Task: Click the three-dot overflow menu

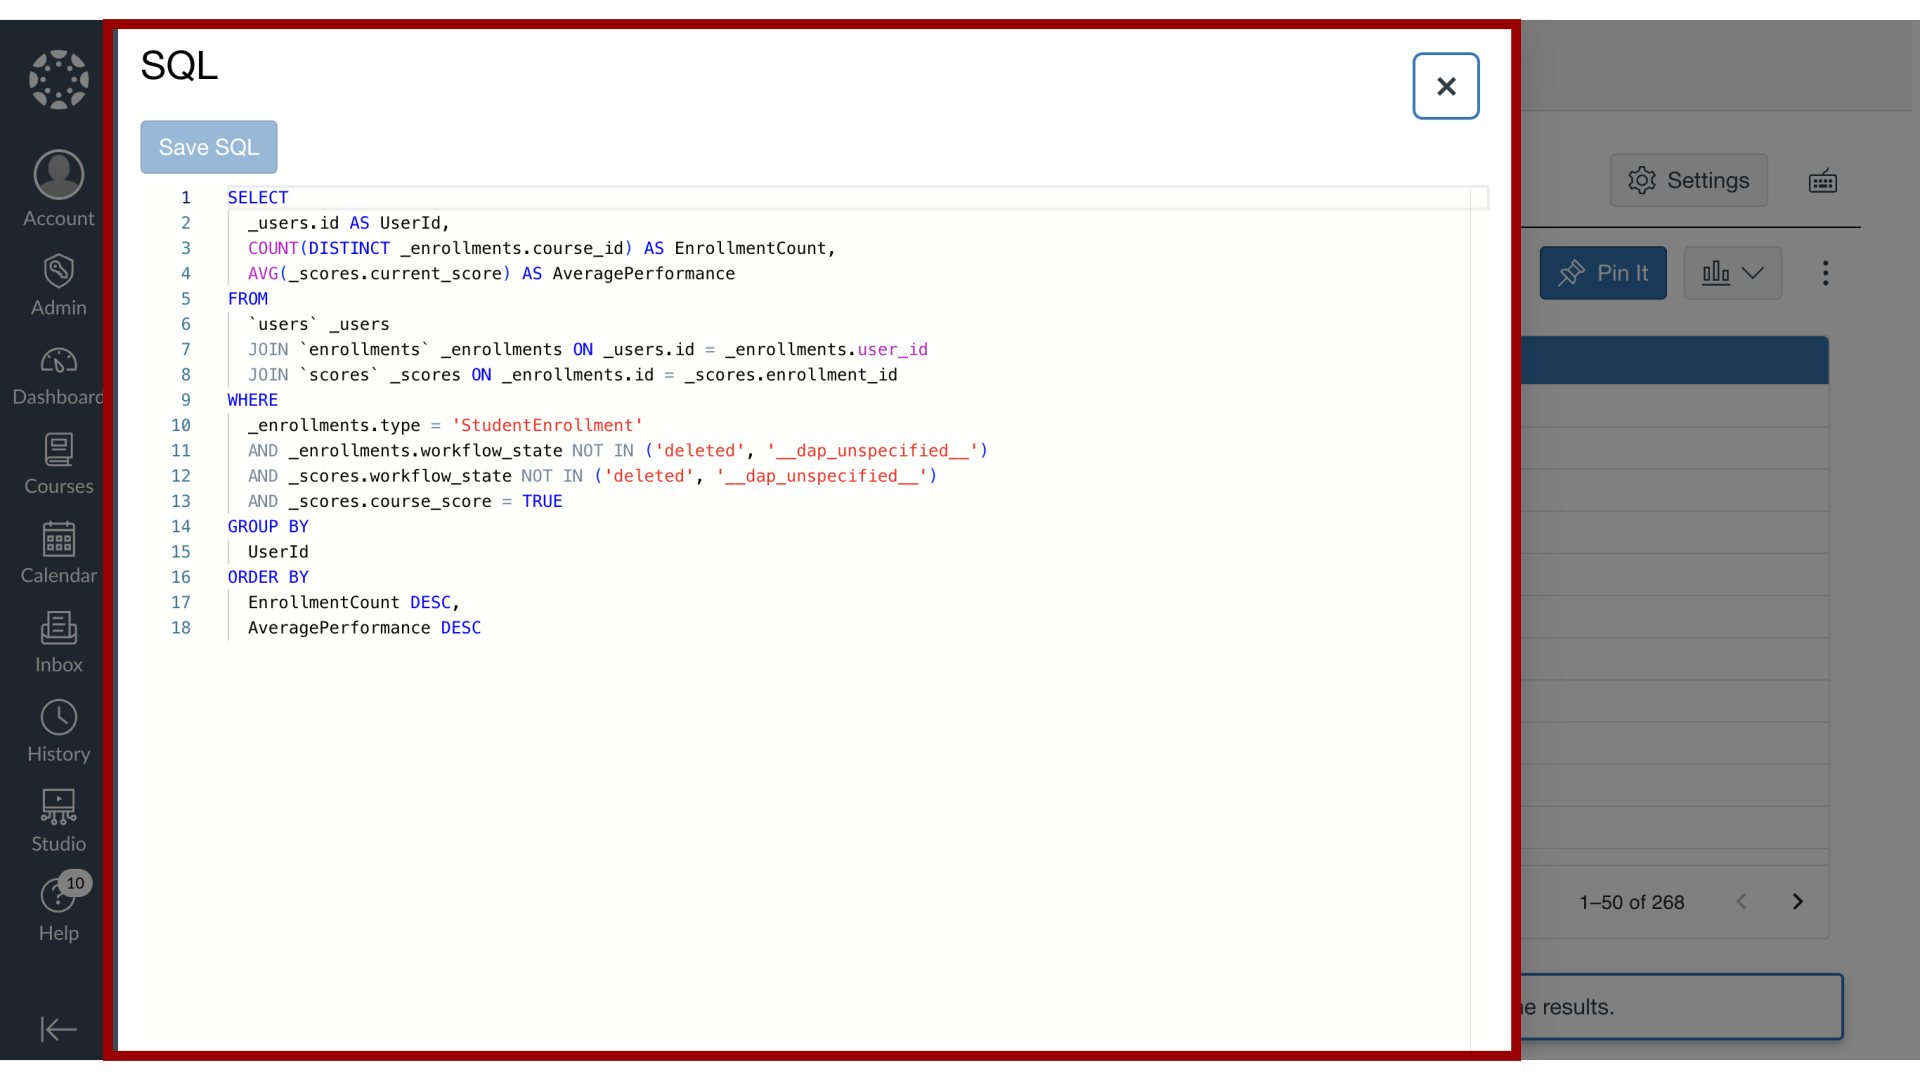Action: pos(1825,272)
